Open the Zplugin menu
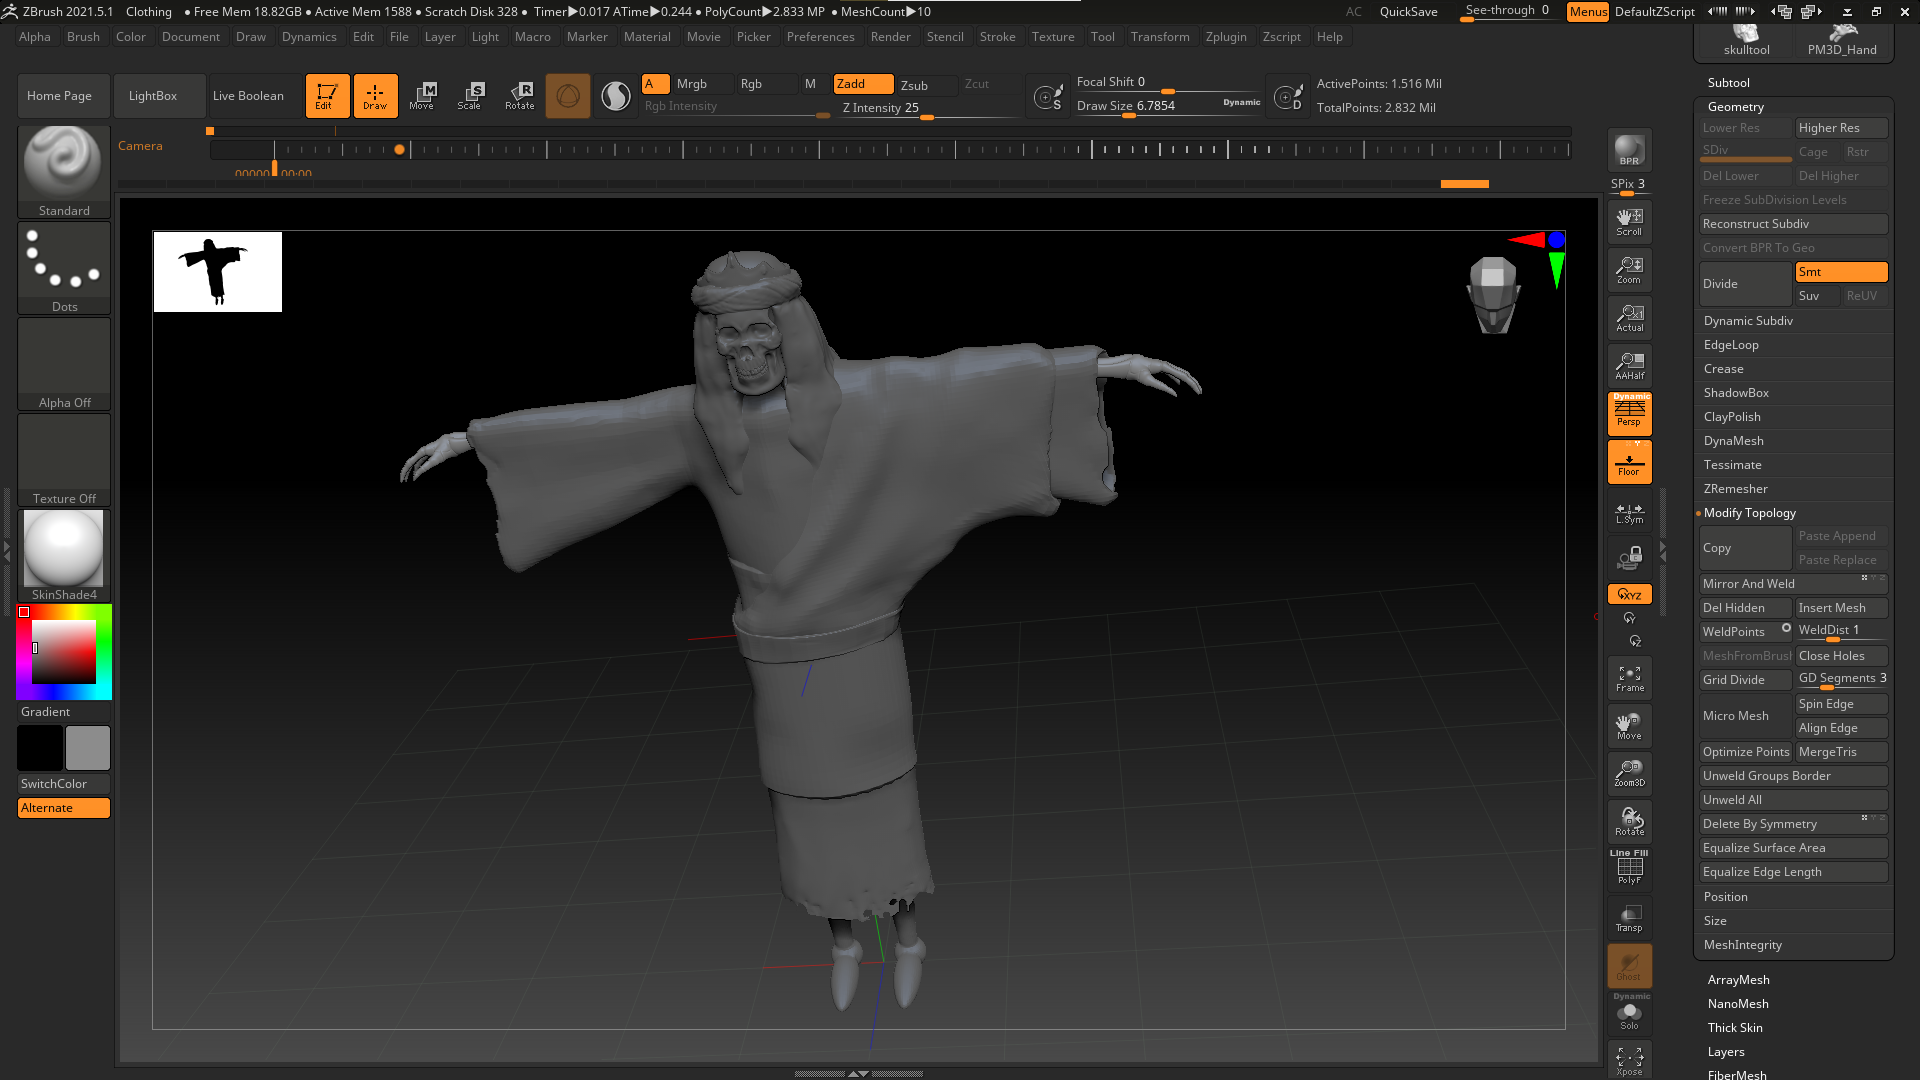Screen dimensions: 1920x1080 1226,37
